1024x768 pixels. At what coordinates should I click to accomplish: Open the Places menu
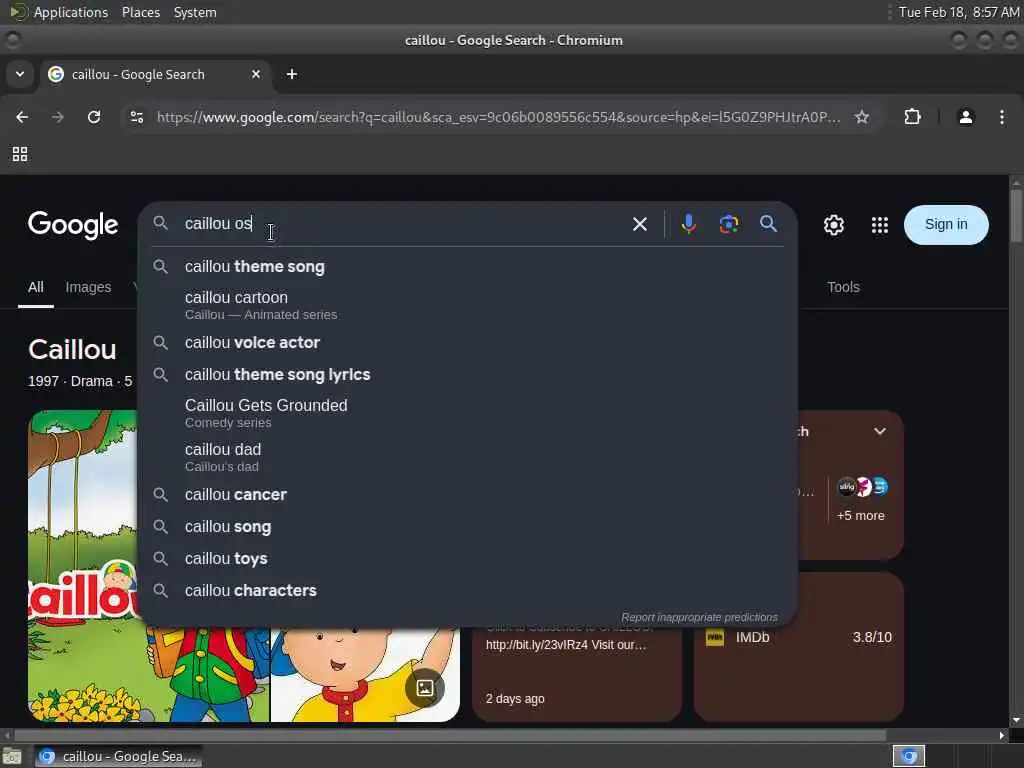(x=141, y=12)
